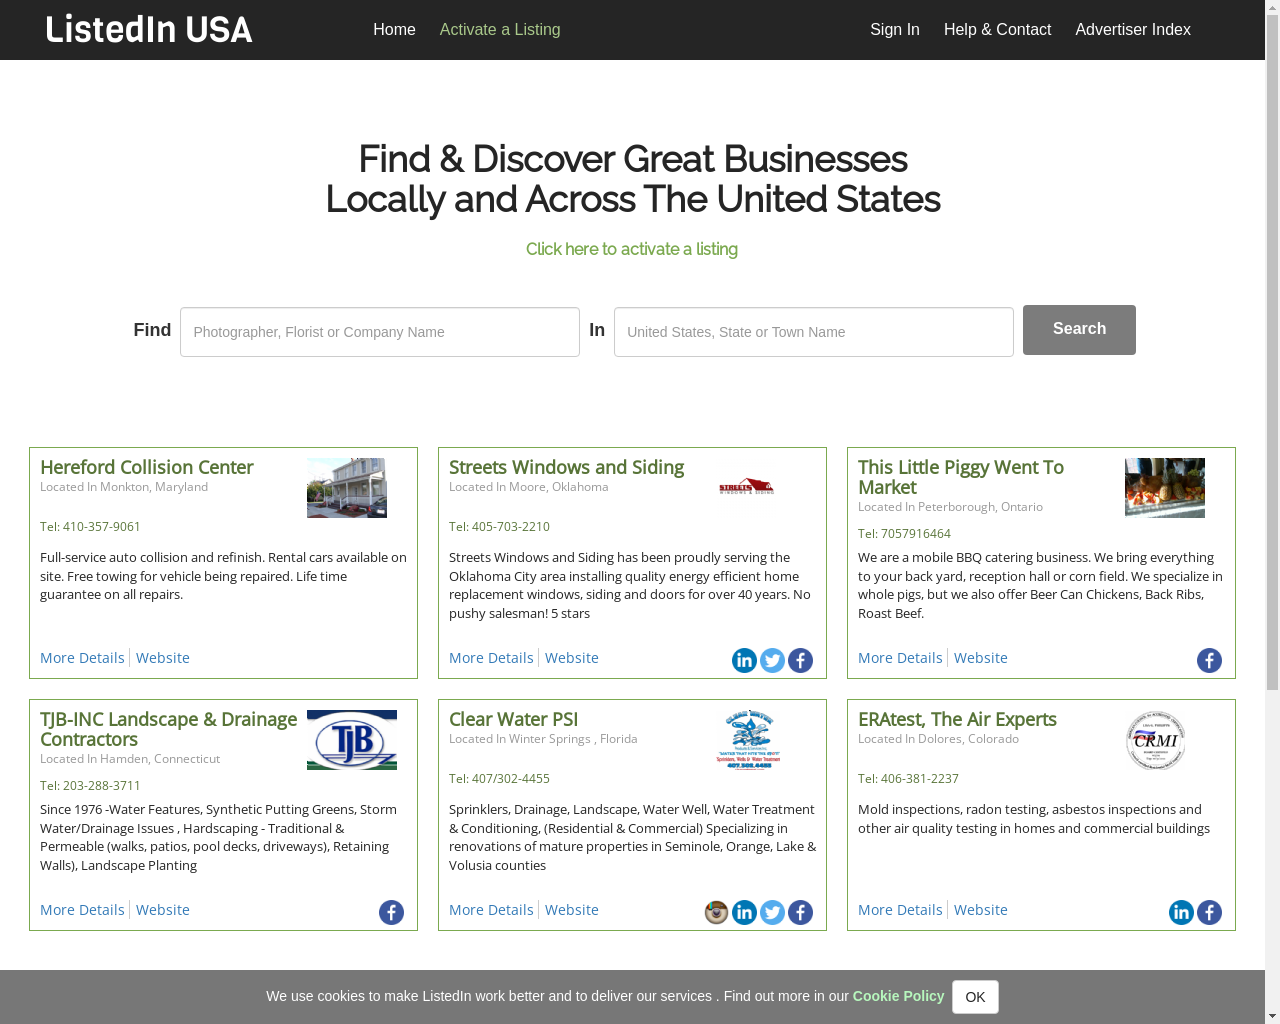View TJB logo thumbnail
Viewport: 1280px width, 1024px height.
[352, 740]
